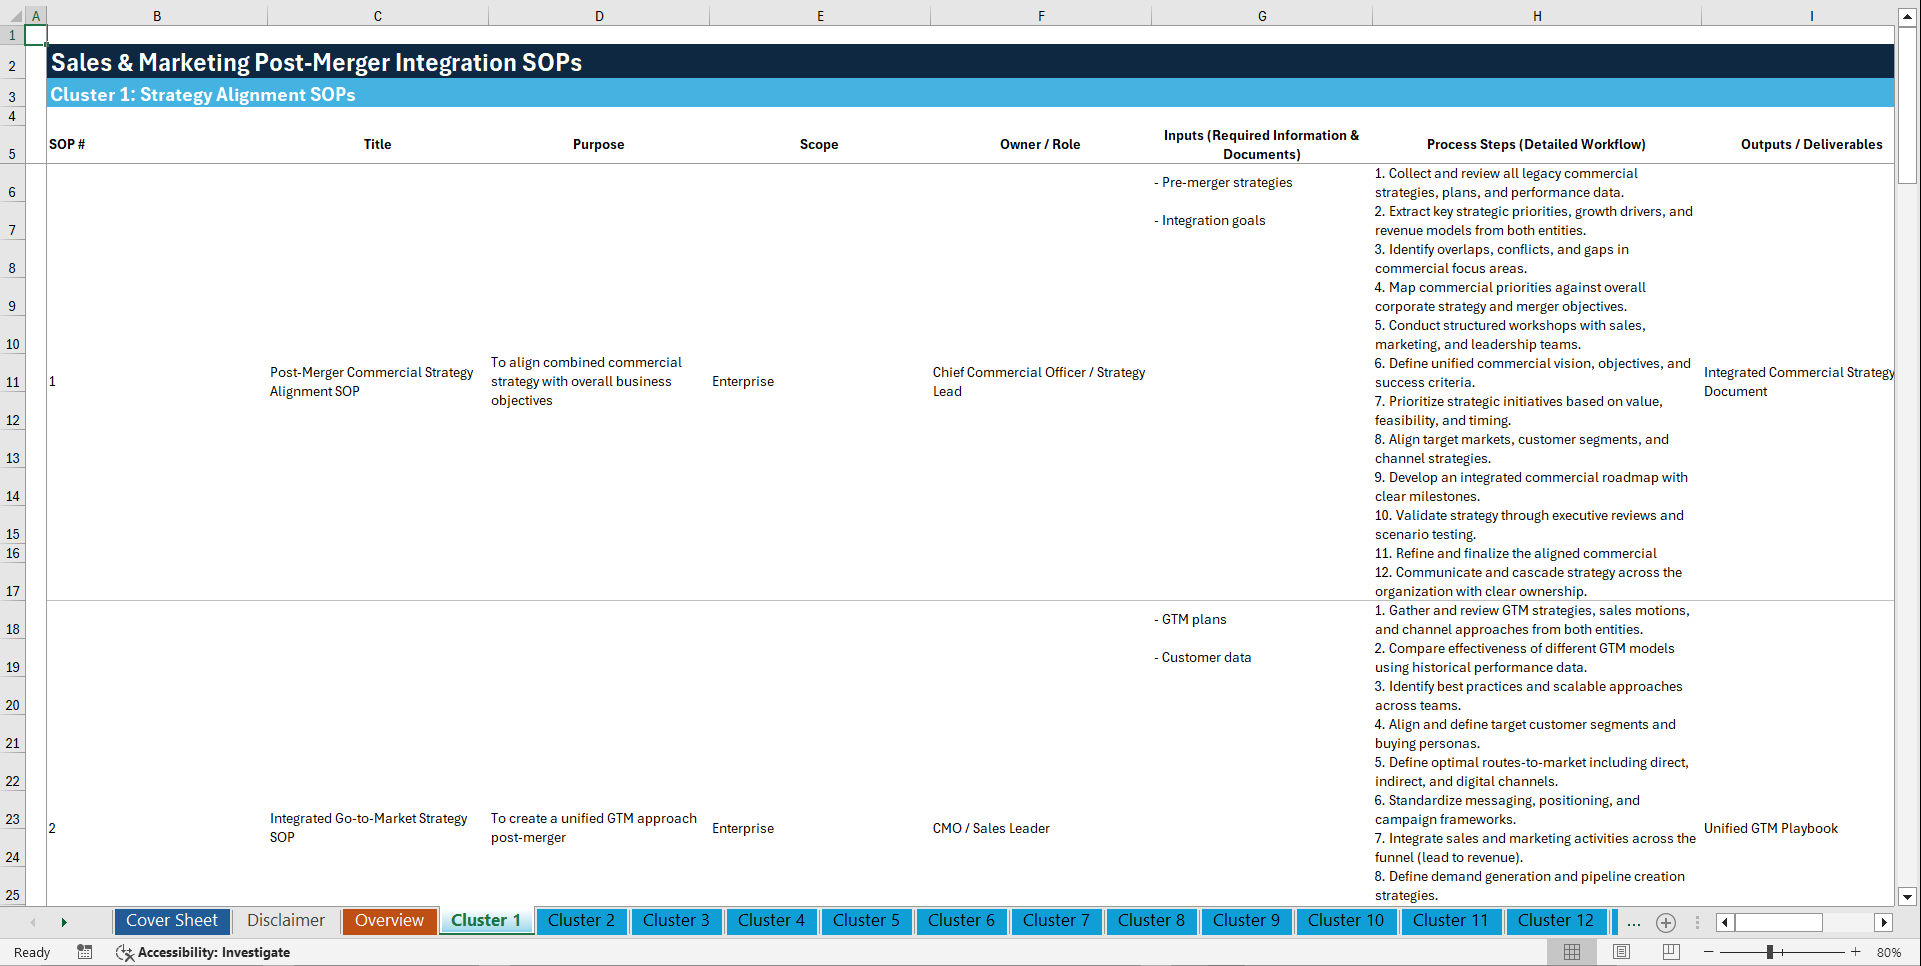Click the Zoom In plus icon
Image resolution: width=1921 pixels, height=966 pixels.
click(1856, 952)
